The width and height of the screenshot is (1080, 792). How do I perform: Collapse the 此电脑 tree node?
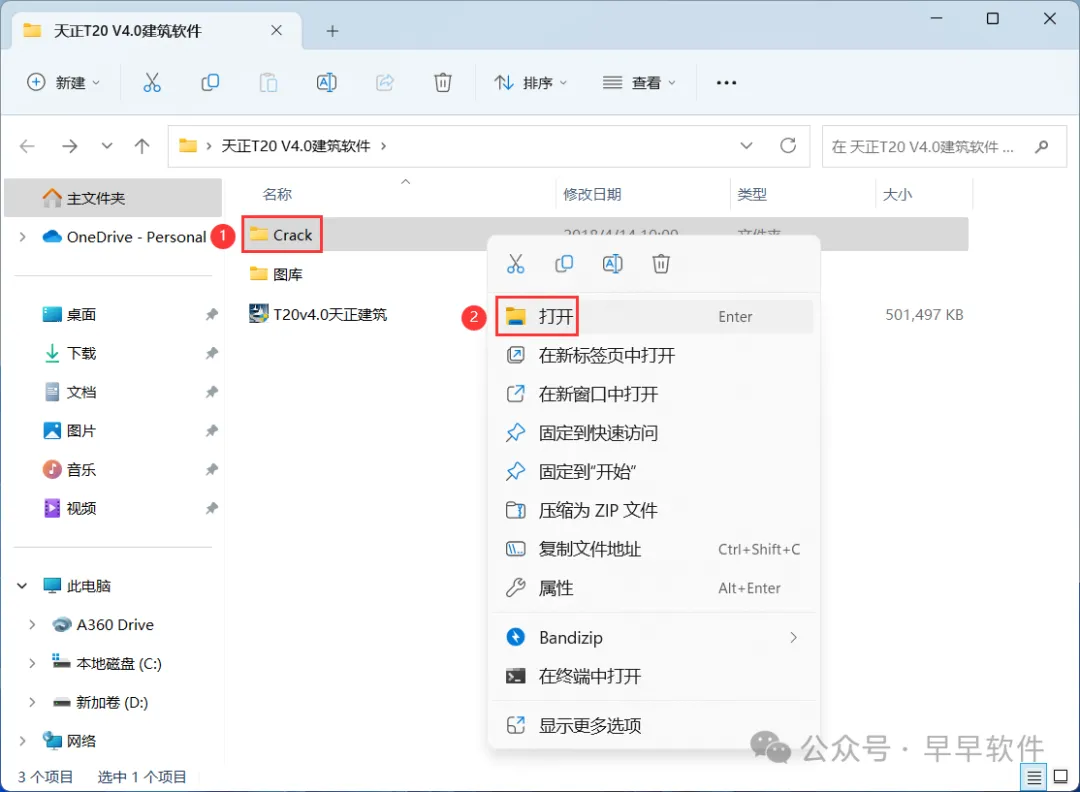click(22, 586)
